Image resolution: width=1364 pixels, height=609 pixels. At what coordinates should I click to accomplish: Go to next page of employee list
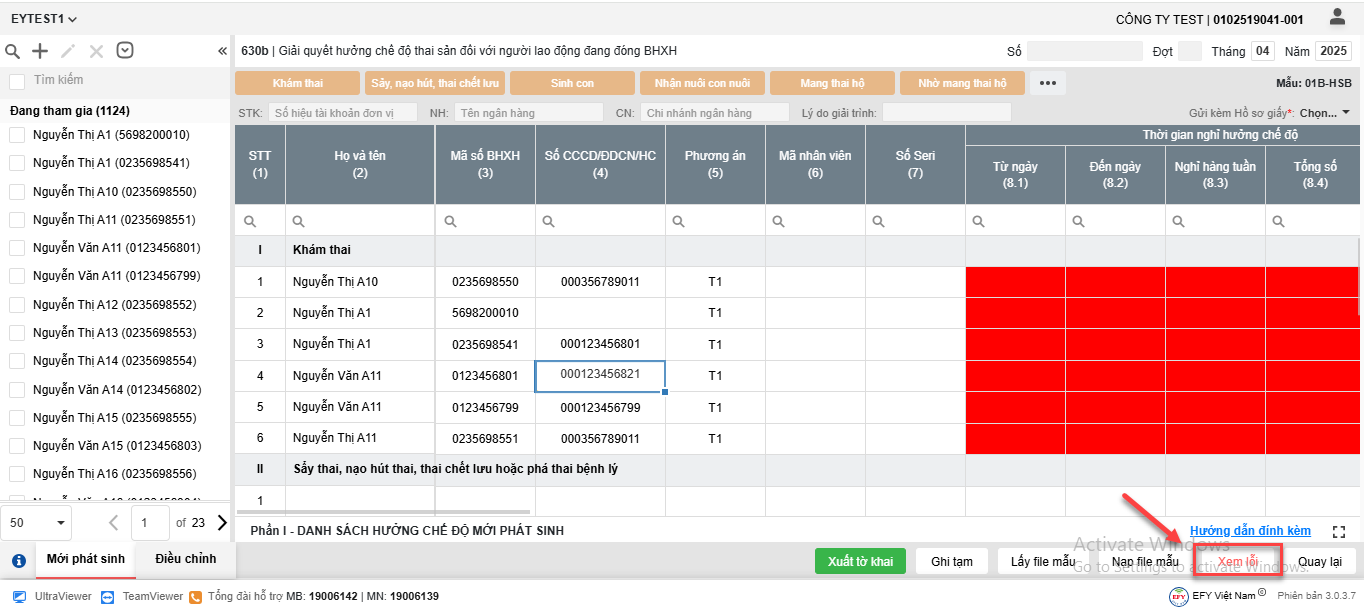tap(222, 522)
